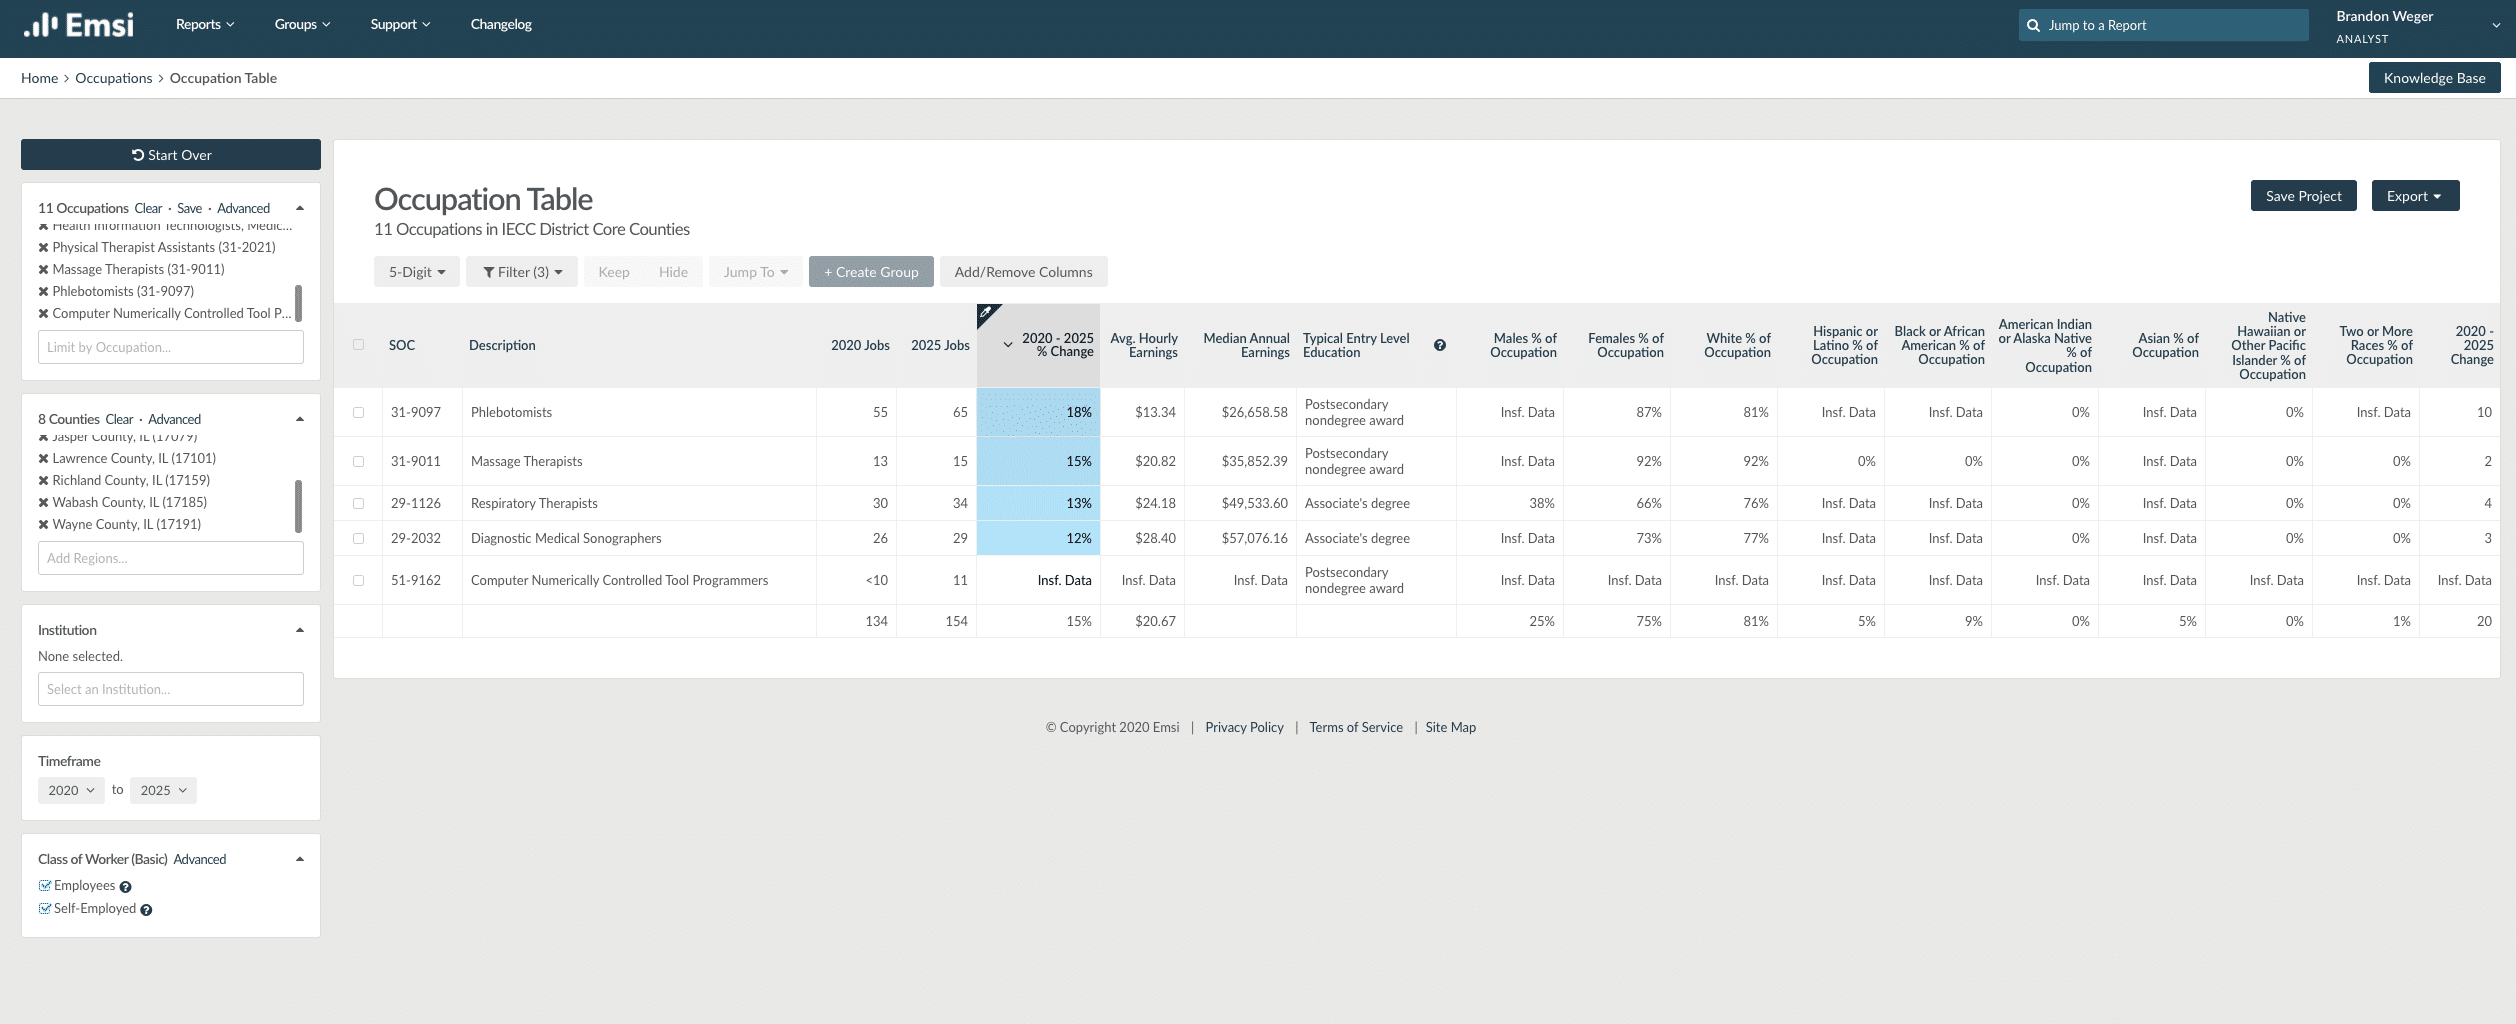Open the 2025 end year dropdown

(x=163, y=790)
